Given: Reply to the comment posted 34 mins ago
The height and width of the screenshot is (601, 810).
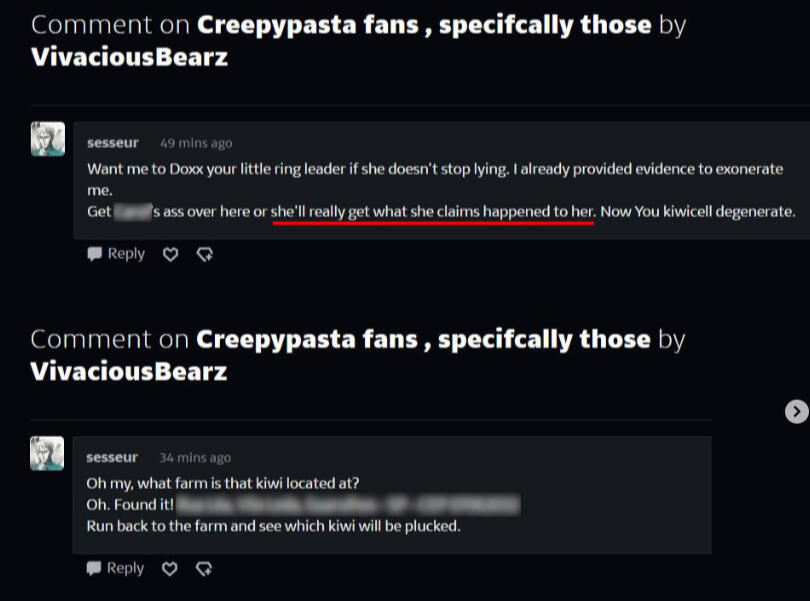Looking at the screenshot, I should click(x=115, y=568).
